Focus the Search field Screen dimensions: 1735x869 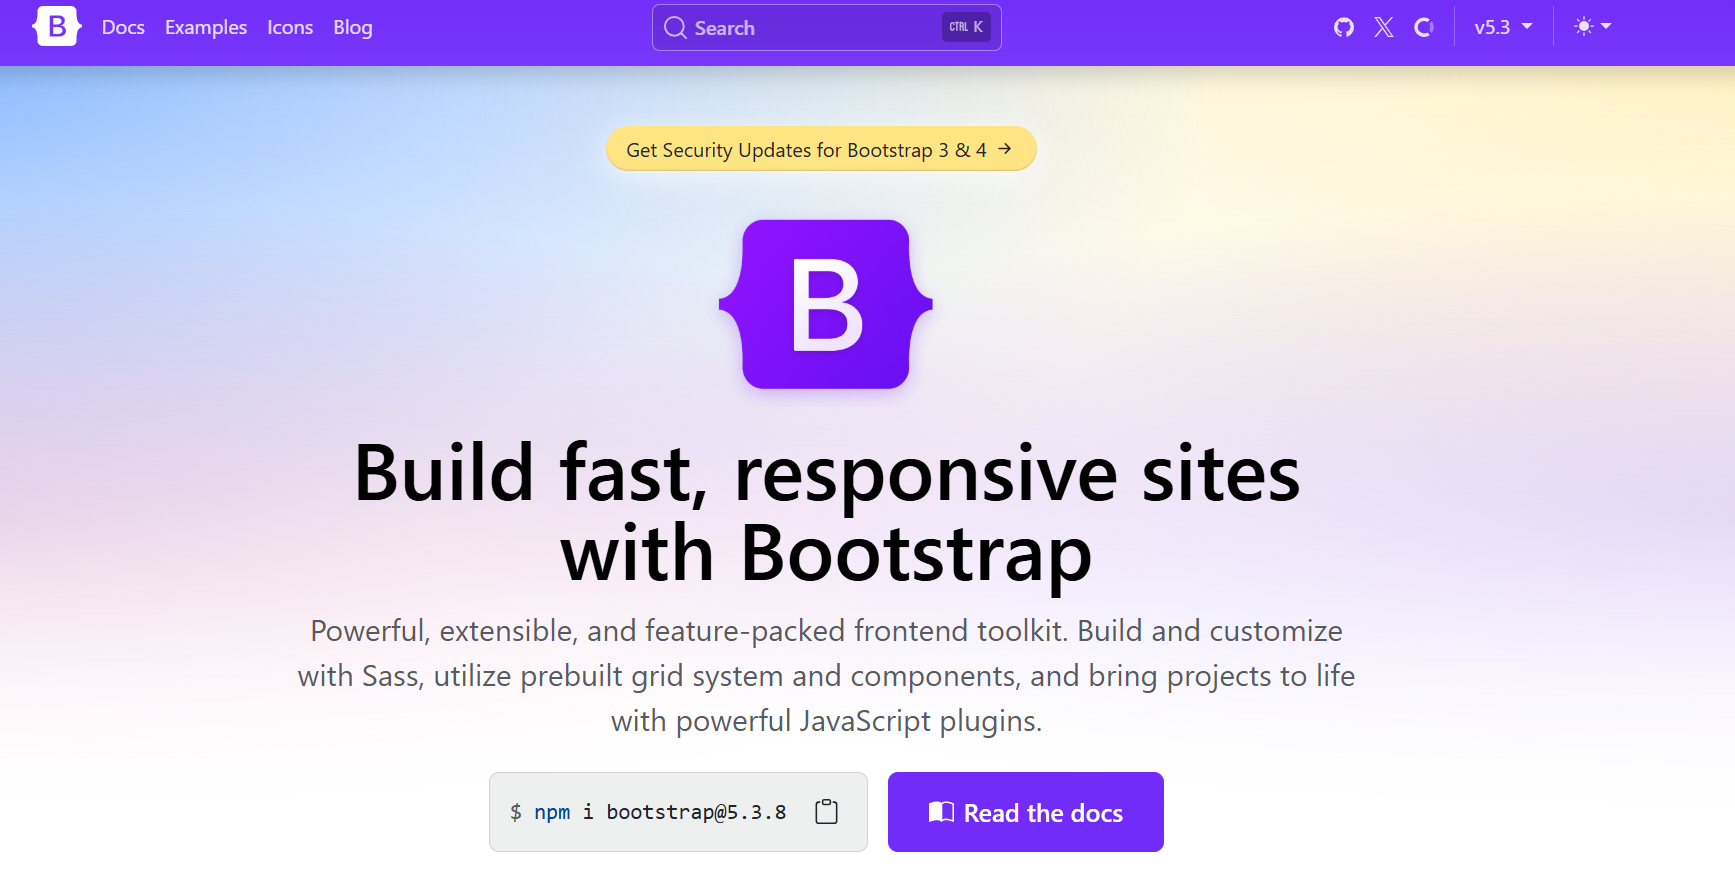[827, 27]
